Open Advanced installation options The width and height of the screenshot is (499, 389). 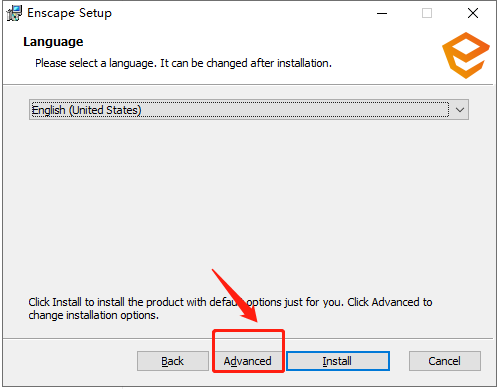pos(247,361)
